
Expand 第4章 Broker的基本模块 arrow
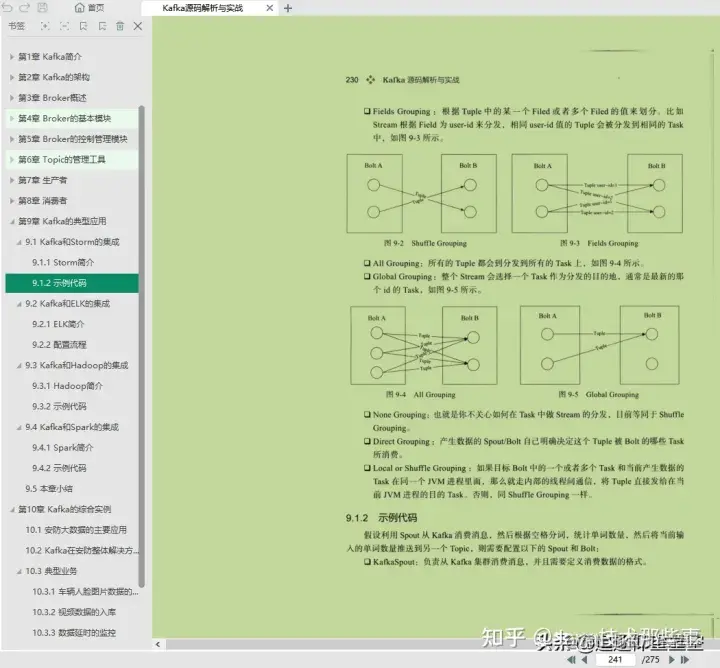click(x=12, y=118)
